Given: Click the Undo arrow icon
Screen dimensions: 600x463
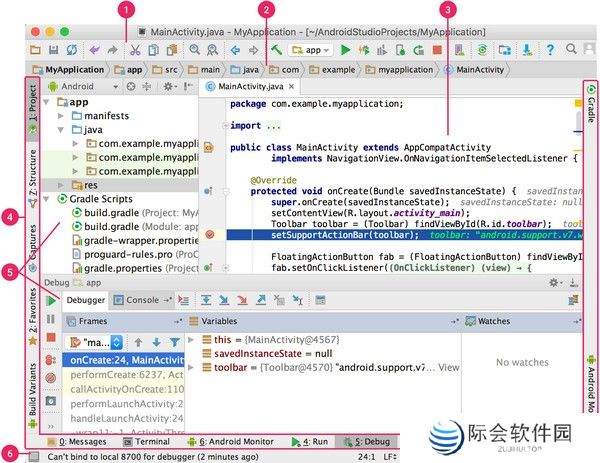Looking at the screenshot, I should [95, 50].
